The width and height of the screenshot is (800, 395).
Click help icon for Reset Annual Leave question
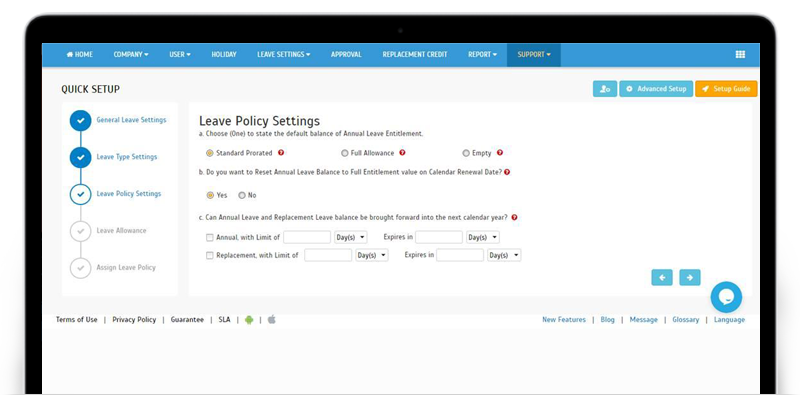(x=507, y=172)
